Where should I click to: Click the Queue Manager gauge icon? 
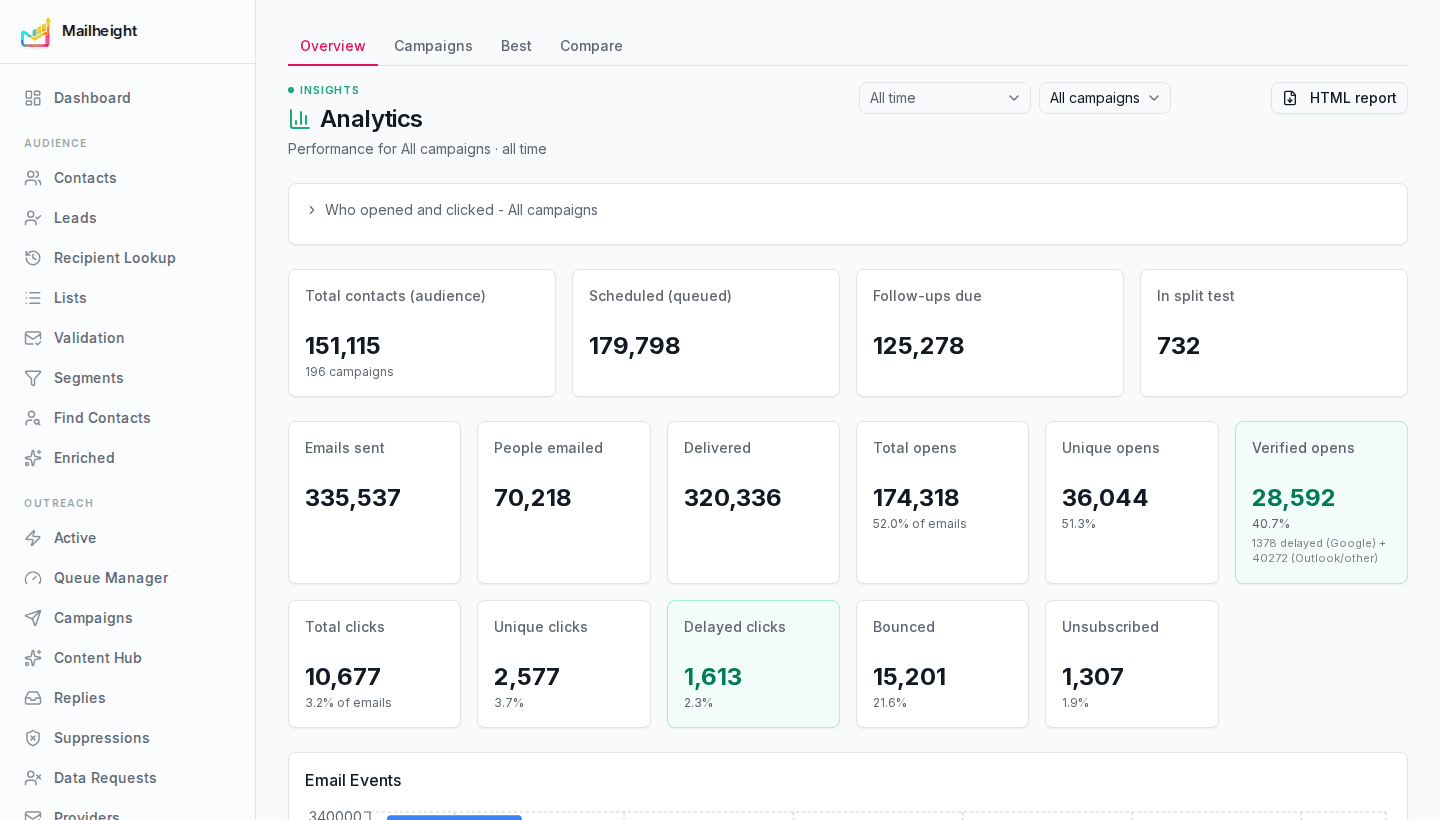33,578
